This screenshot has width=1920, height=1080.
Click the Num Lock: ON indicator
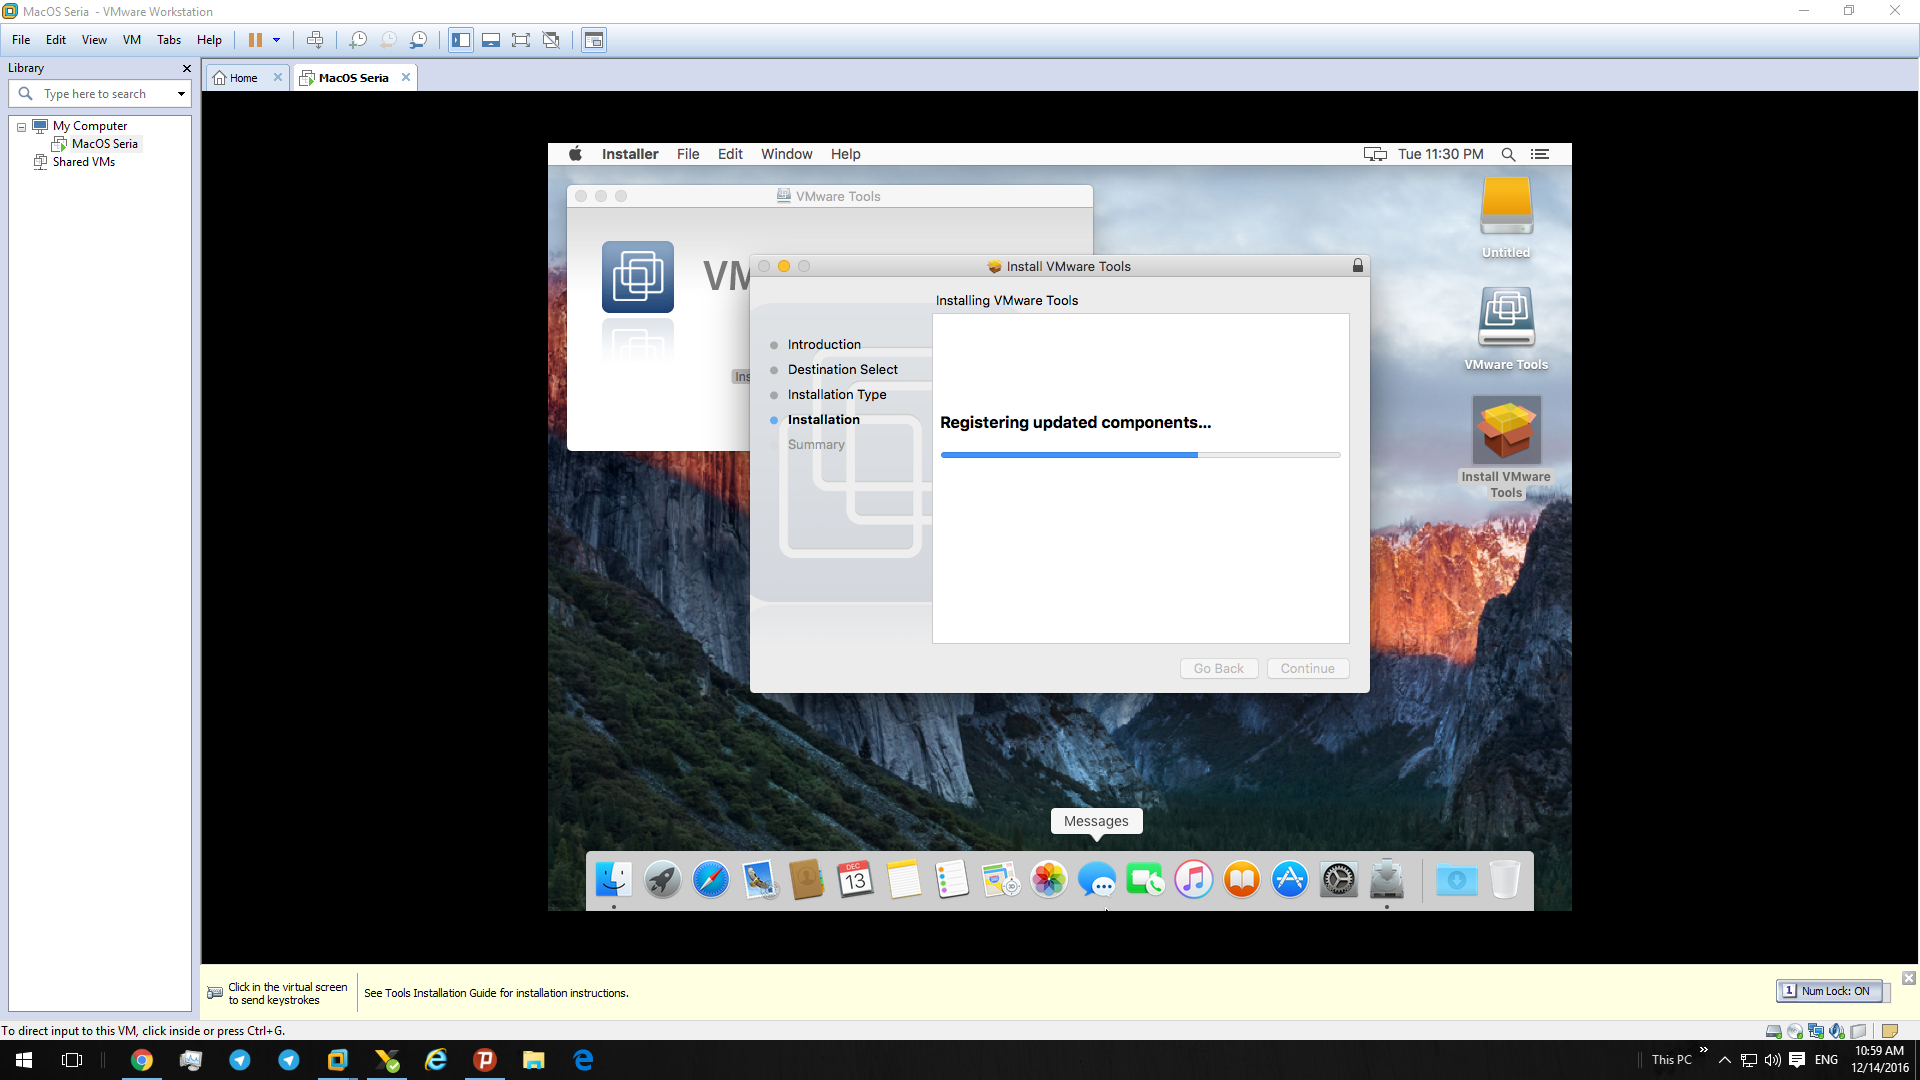tap(1829, 991)
